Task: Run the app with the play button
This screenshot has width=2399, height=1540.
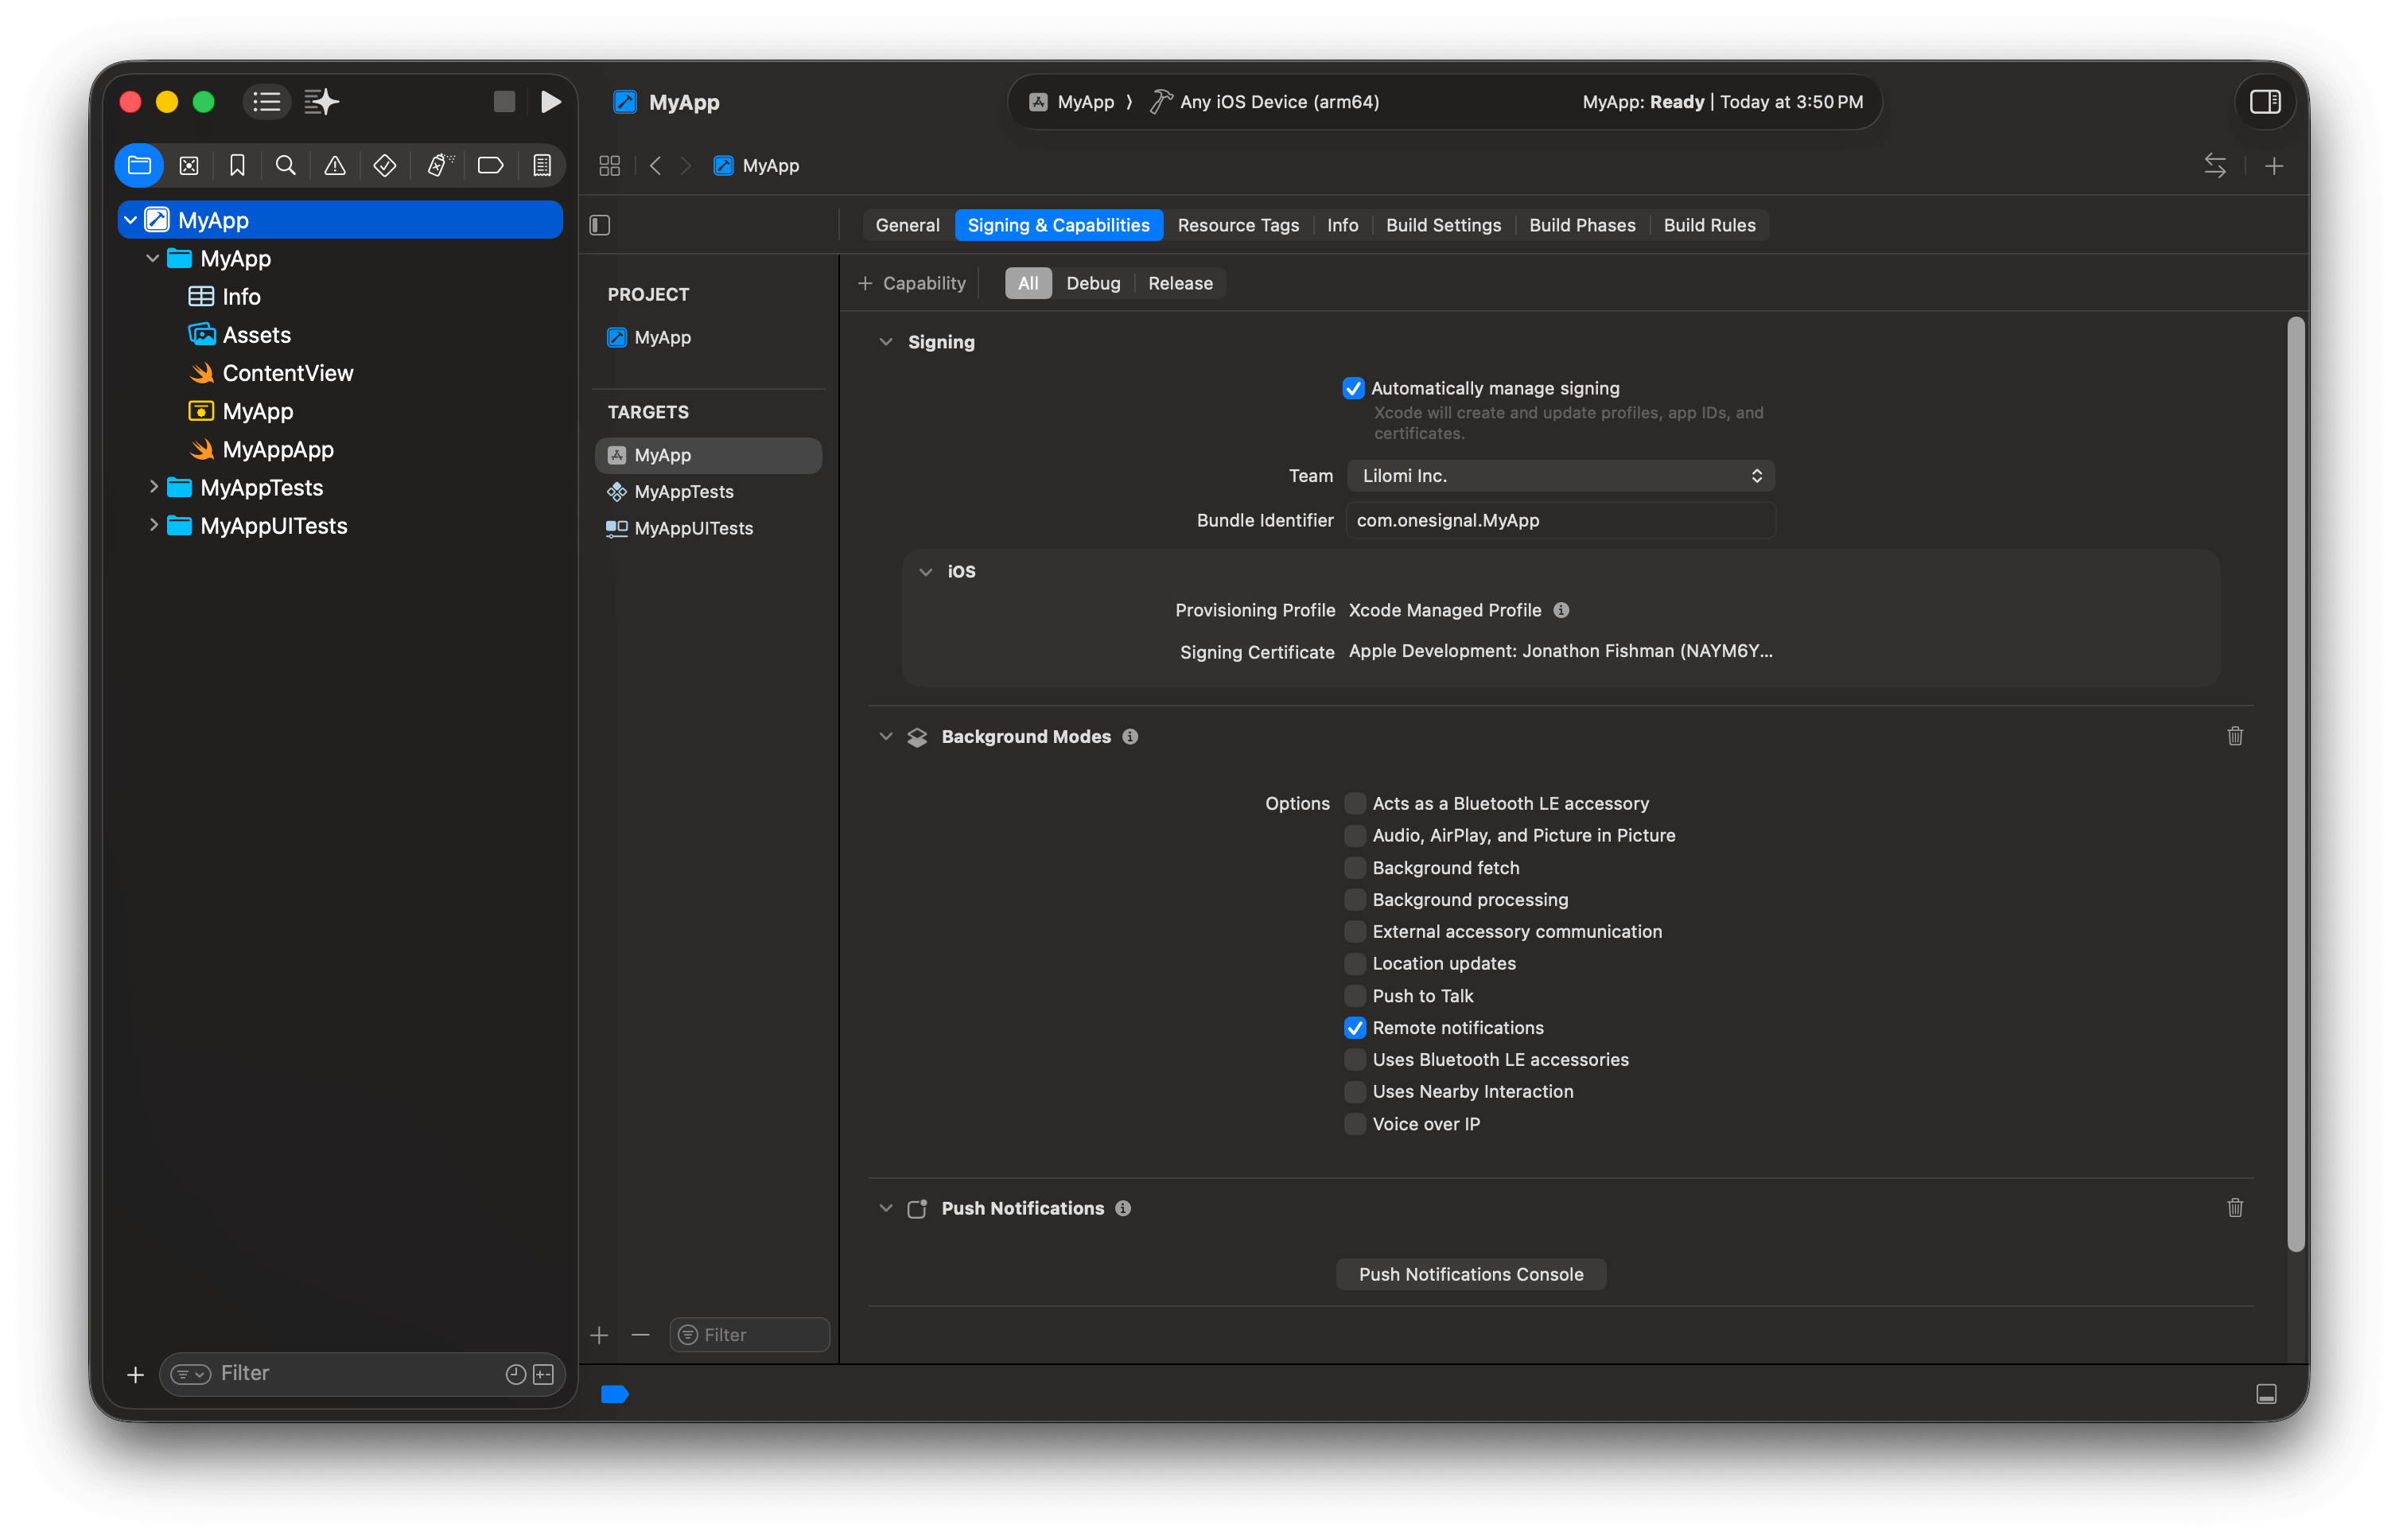Action: coord(550,102)
